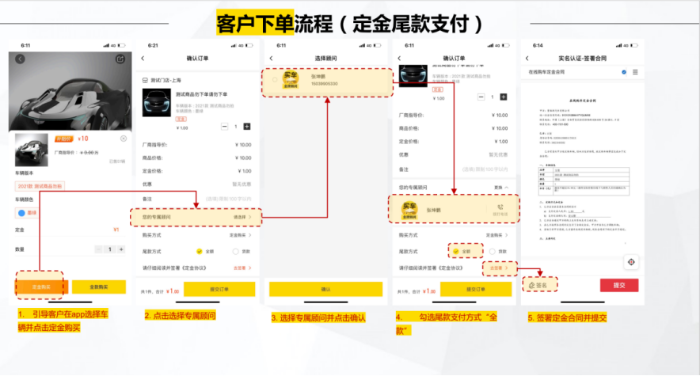The image size is (700, 376).
Task: Tap the phone call icon beside the chosen advisor
Action: tap(500, 207)
